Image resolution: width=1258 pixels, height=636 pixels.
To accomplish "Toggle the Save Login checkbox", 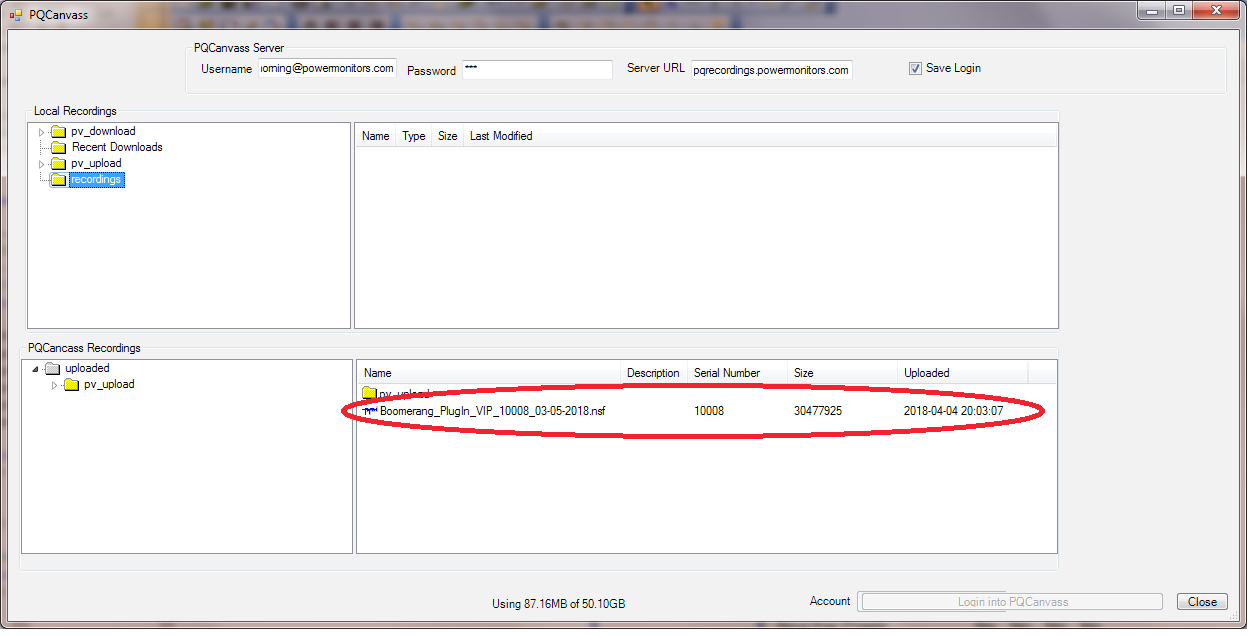I will (x=915, y=69).
